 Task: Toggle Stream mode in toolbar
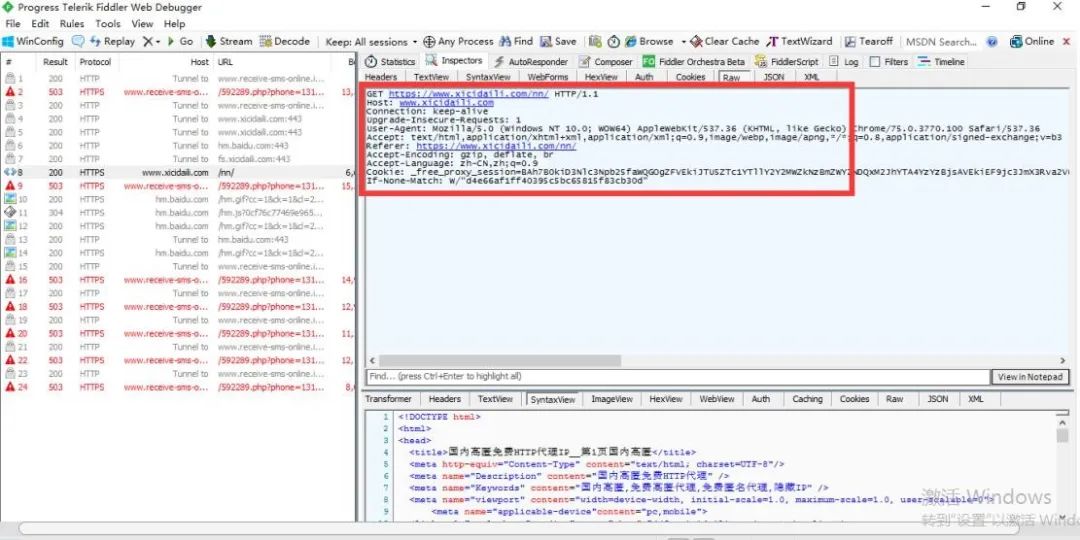pos(228,41)
